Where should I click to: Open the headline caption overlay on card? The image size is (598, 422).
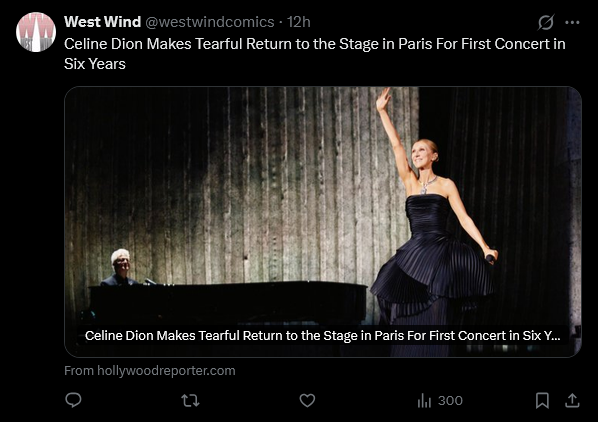pyautogui.click(x=323, y=335)
